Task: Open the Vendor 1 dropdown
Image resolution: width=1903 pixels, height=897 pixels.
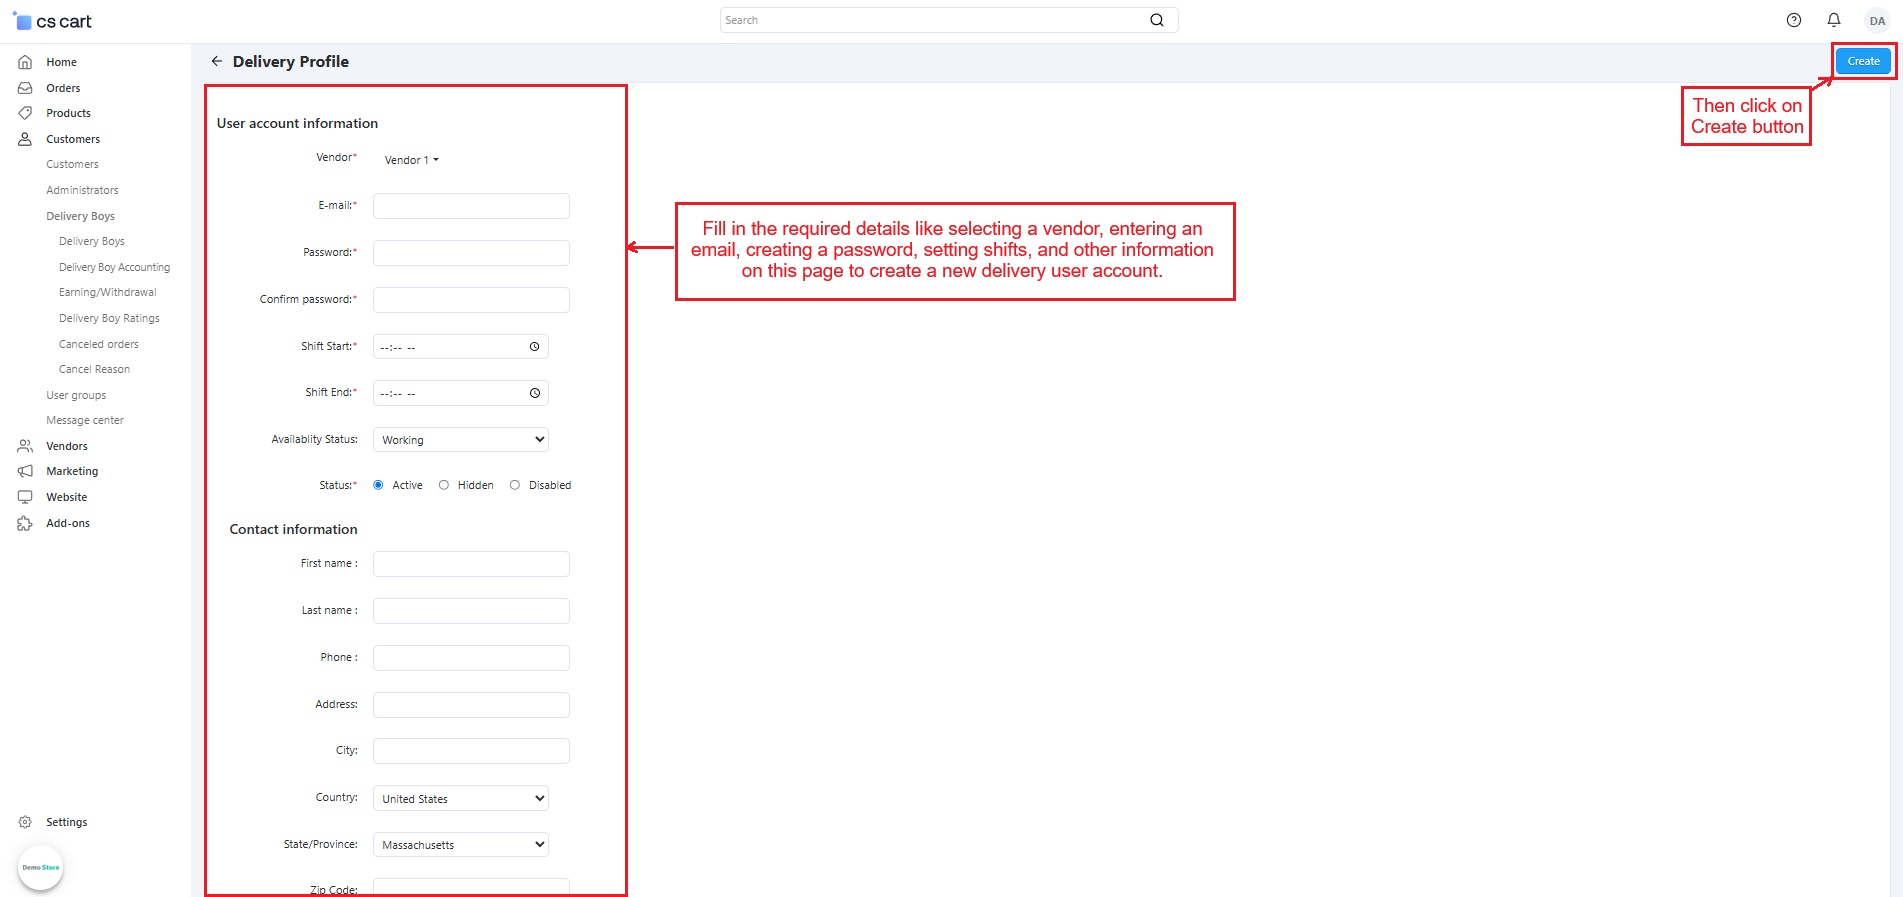Action: (x=411, y=160)
